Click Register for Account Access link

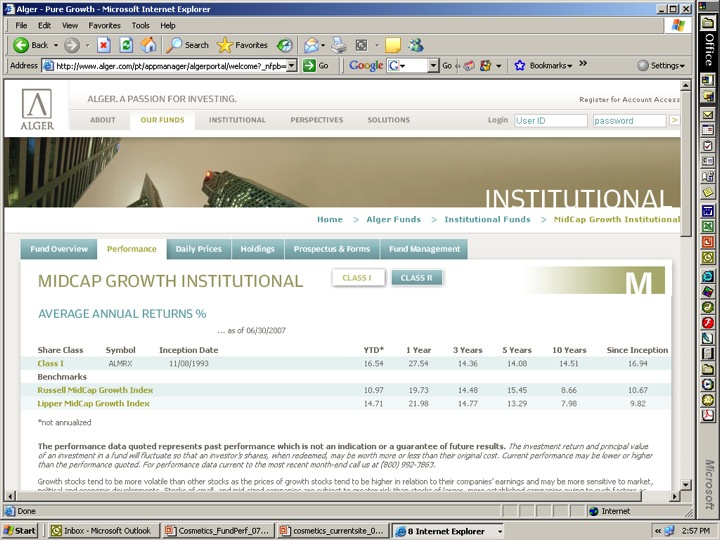coord(629,100)
